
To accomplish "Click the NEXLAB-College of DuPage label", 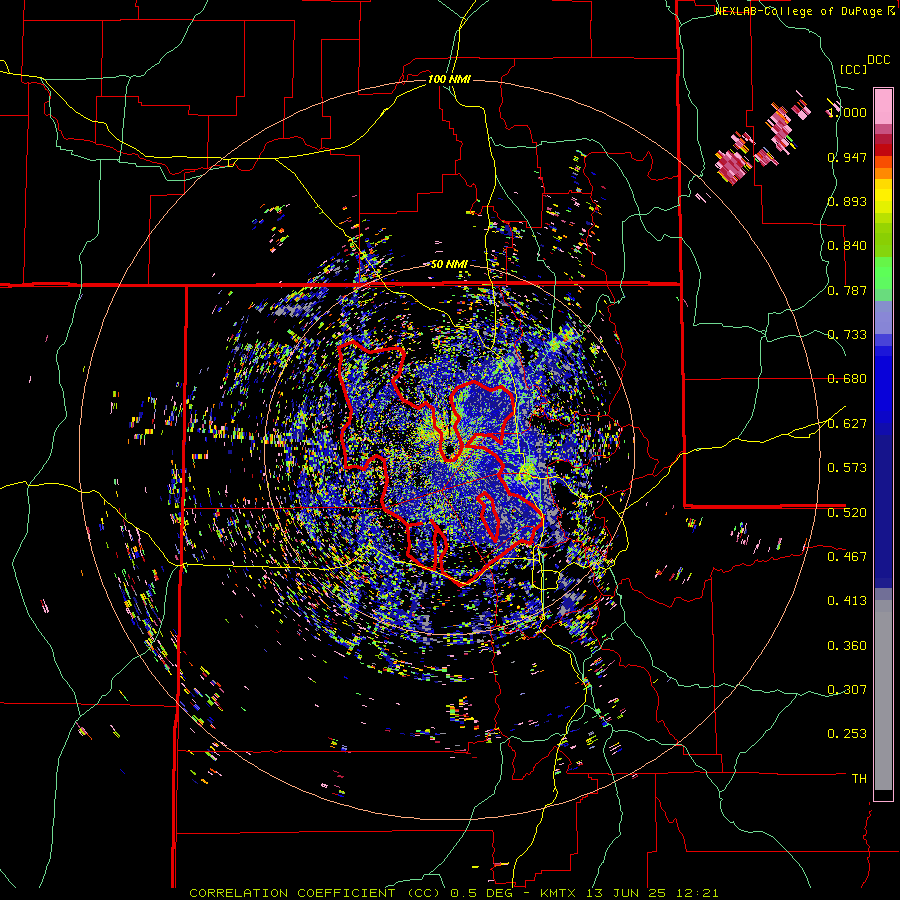I will [798, 11].
